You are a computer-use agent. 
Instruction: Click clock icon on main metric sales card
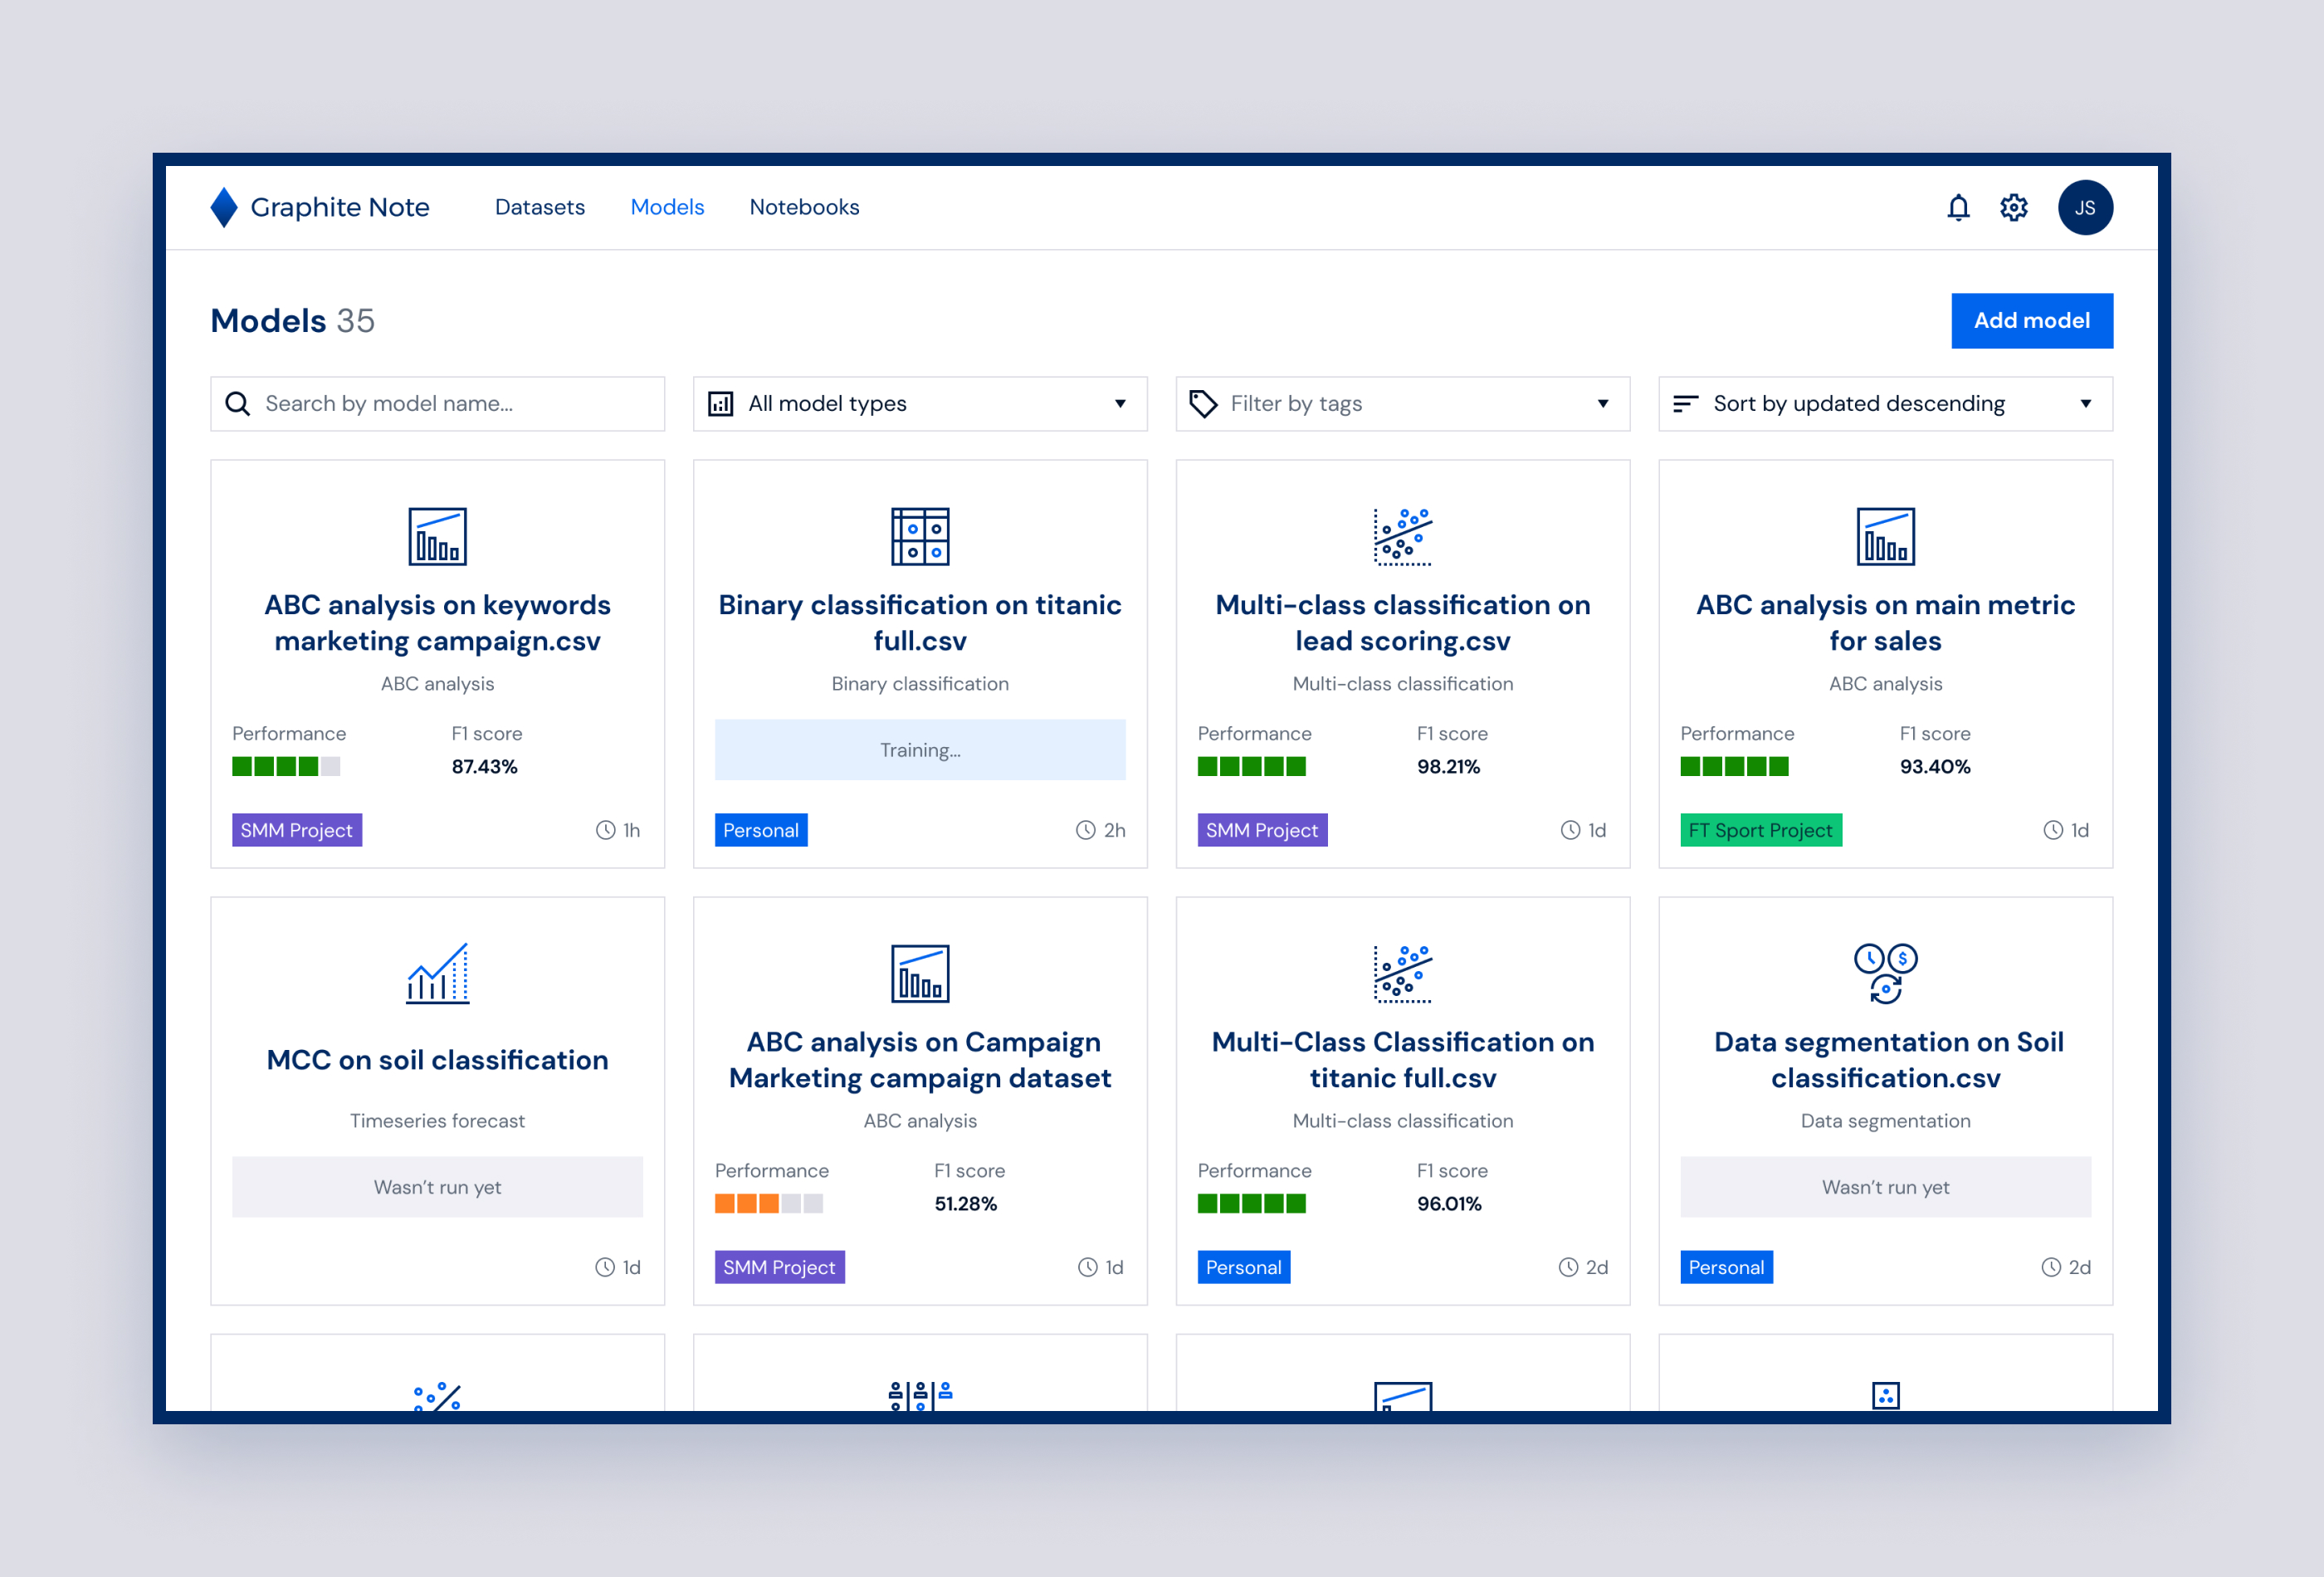click(x=2053, y=830)
